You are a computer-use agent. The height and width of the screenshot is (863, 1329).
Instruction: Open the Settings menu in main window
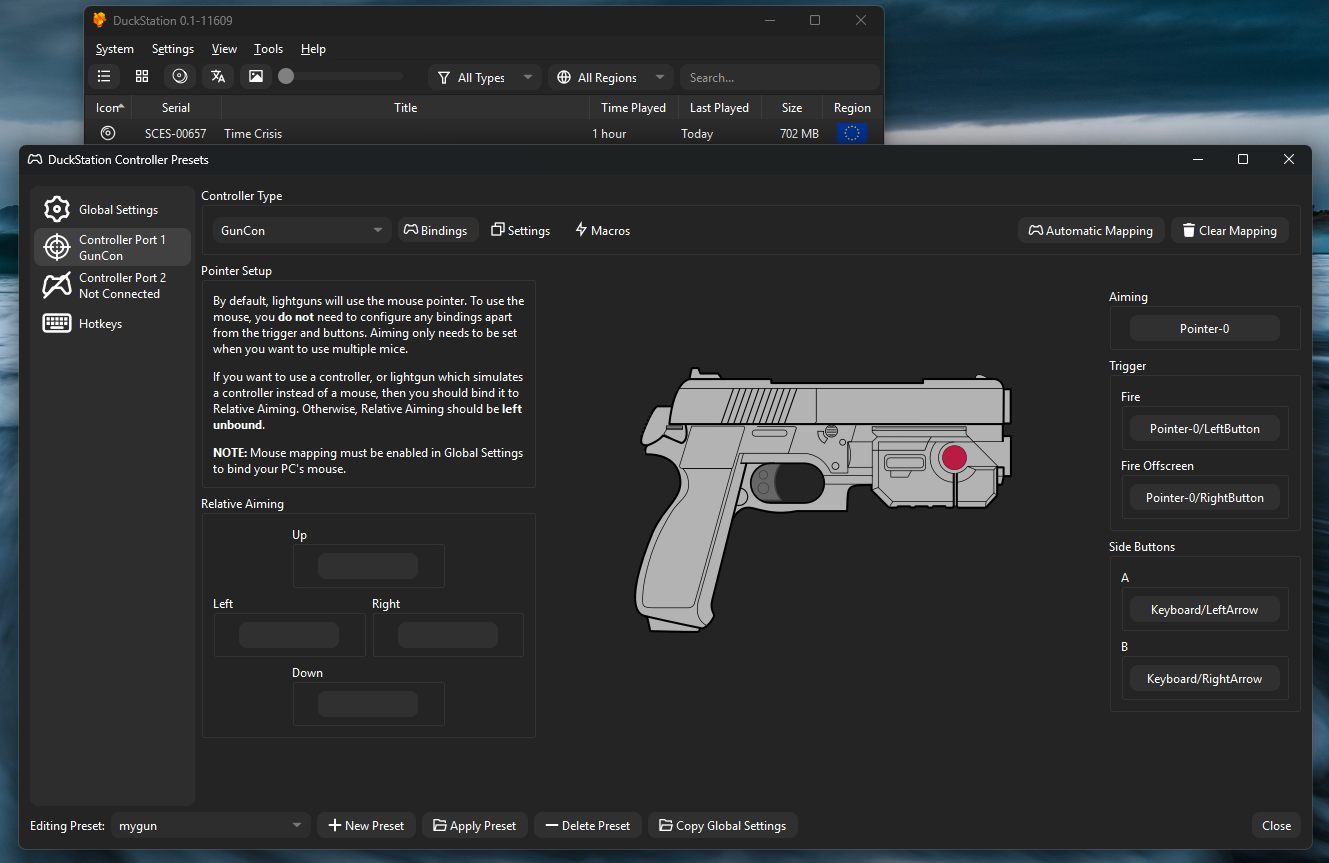[x=173, y=49]
